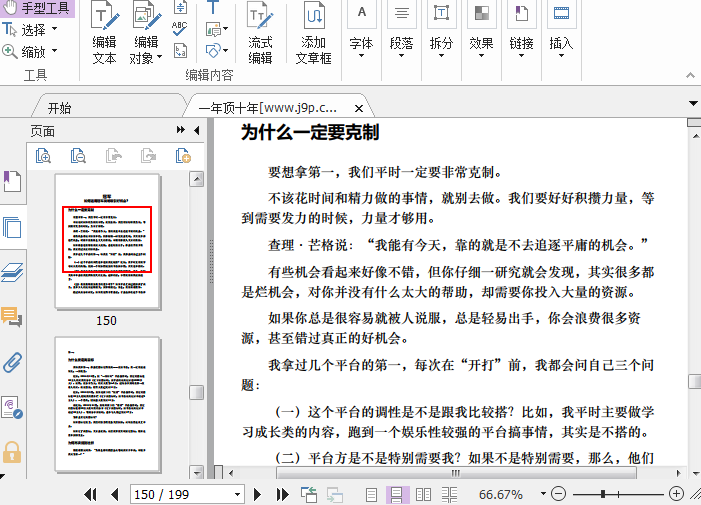The image size is (701, 505).
Task: Expand the Paragraph (段落) dropdown
Action: coord(401,45)
